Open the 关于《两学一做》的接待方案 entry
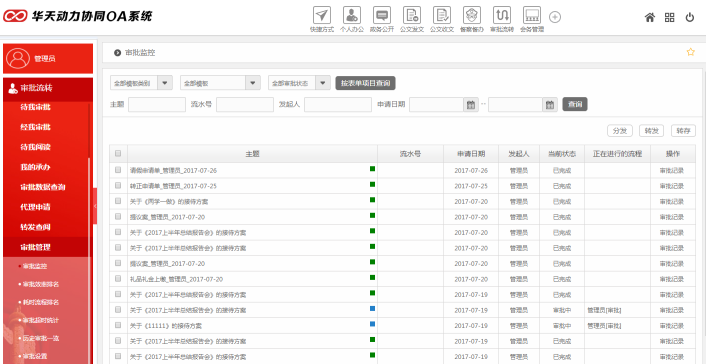706x364 pixels. (x=169, y=202)
